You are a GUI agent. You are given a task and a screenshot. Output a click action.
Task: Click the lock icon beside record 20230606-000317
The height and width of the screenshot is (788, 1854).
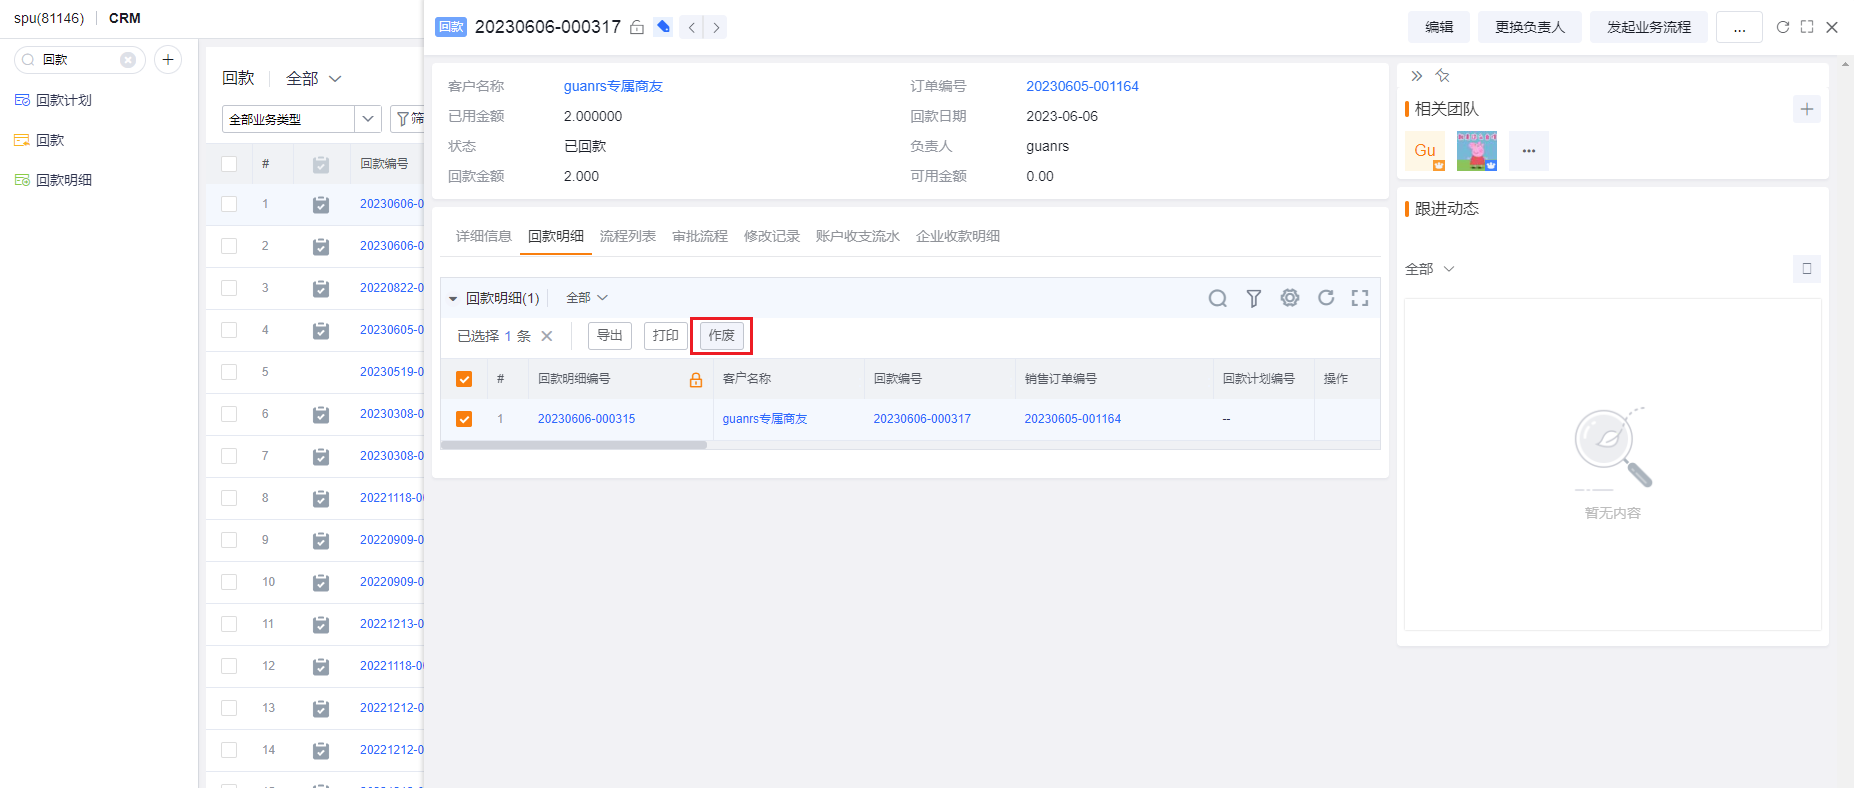[x=637, y=27]
